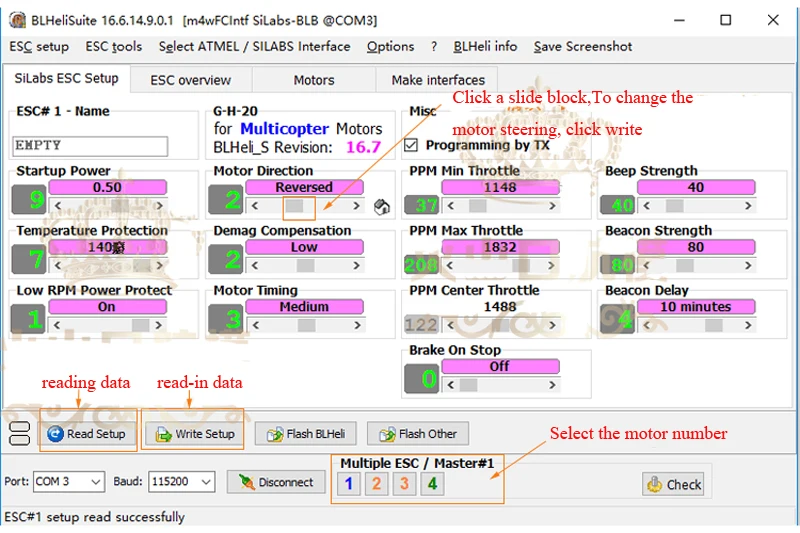Open the Options menu
Viewport: 800px width, 533px height.
click(x=390, y=46)
